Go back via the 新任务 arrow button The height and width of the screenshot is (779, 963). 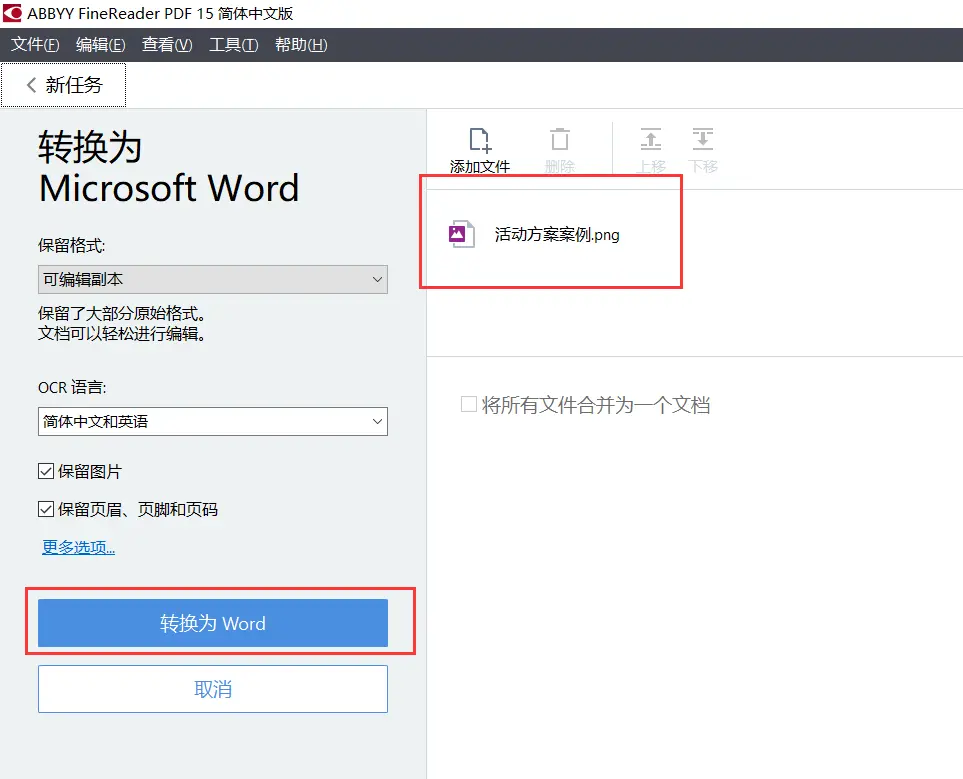tap(64, 85)
